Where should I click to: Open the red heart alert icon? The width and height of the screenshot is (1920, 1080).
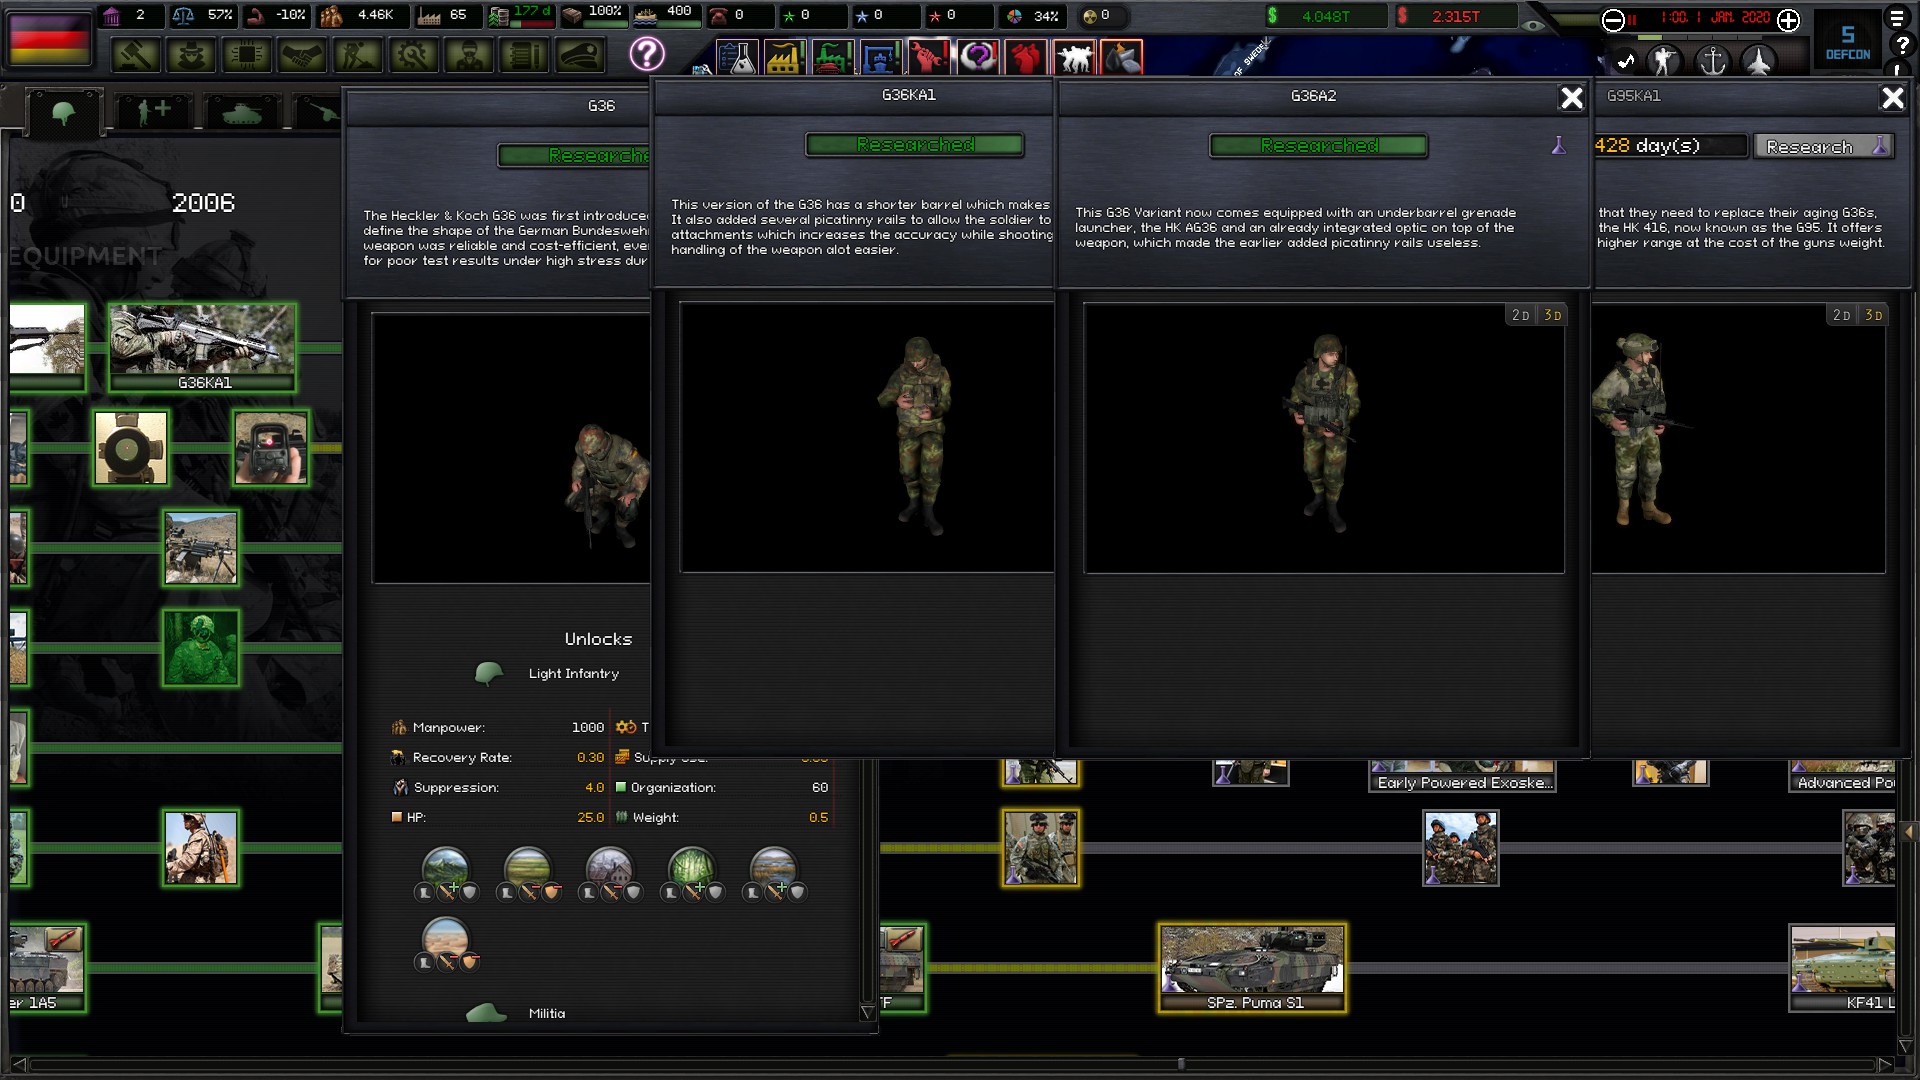(x=1025, y=58)
